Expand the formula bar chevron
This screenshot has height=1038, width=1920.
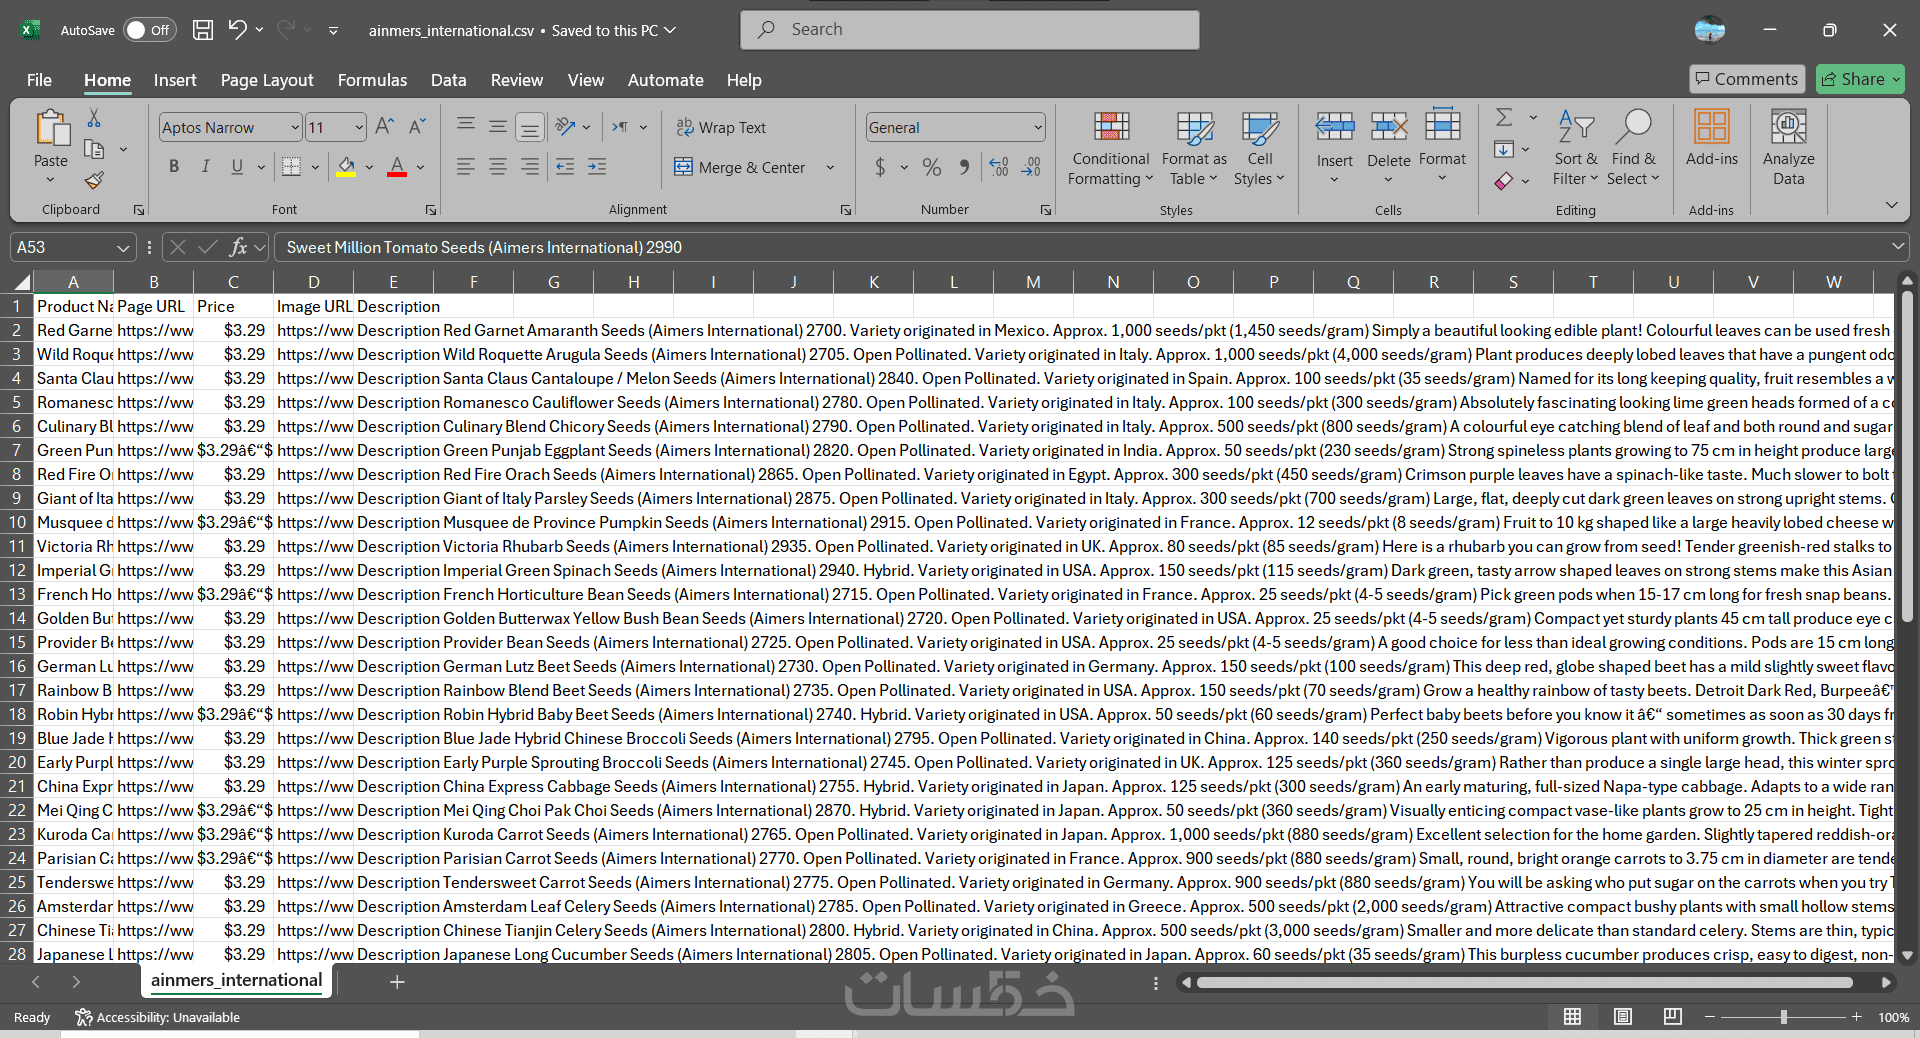tap(1897, 246)
